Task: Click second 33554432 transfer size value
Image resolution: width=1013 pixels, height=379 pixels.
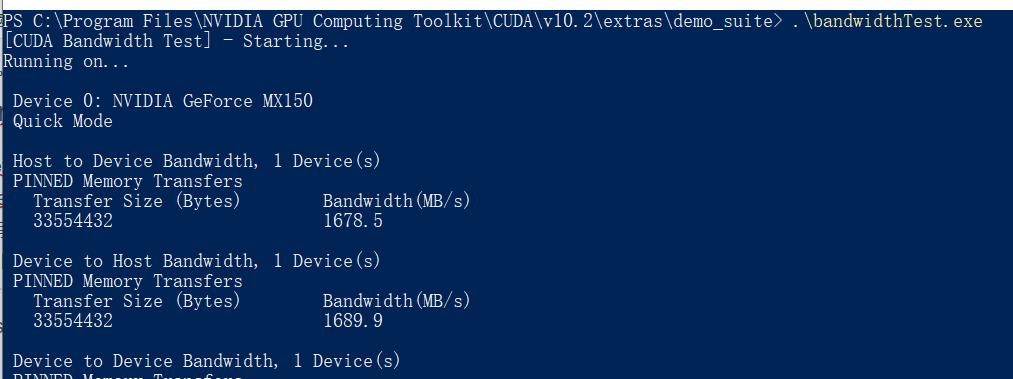Action: [x=73, y=322]
